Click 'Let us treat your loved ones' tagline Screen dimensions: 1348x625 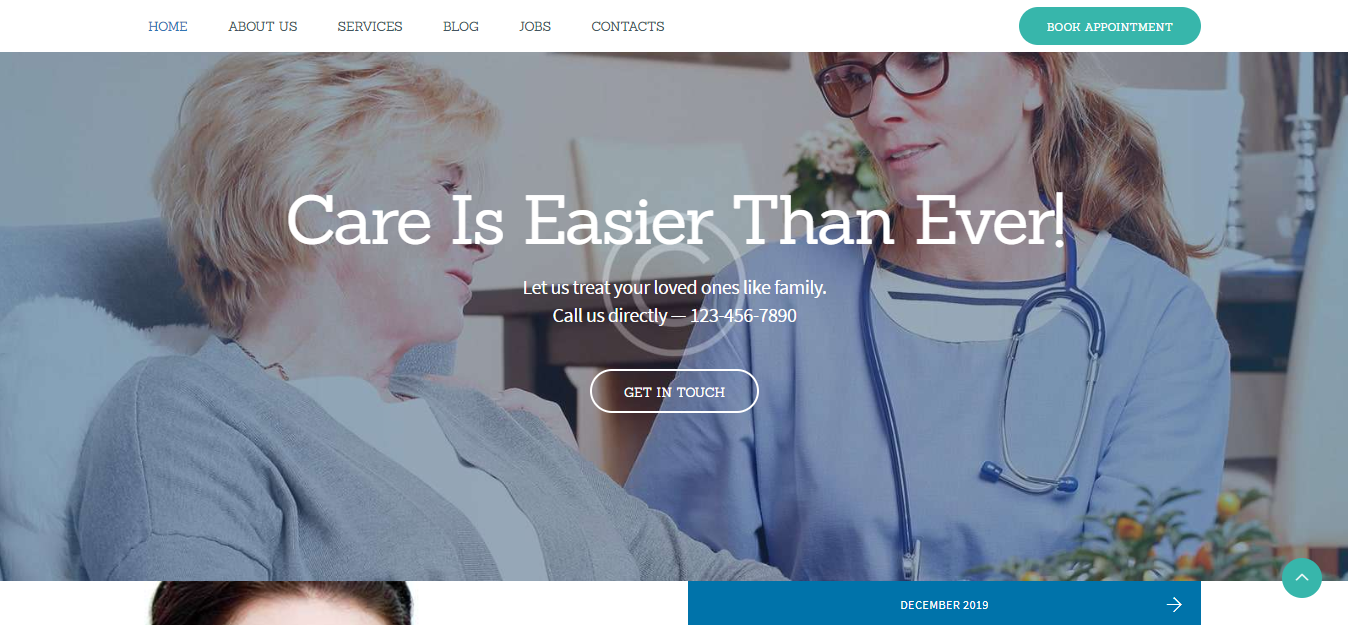pyautogui.click(x=675, y=288)
